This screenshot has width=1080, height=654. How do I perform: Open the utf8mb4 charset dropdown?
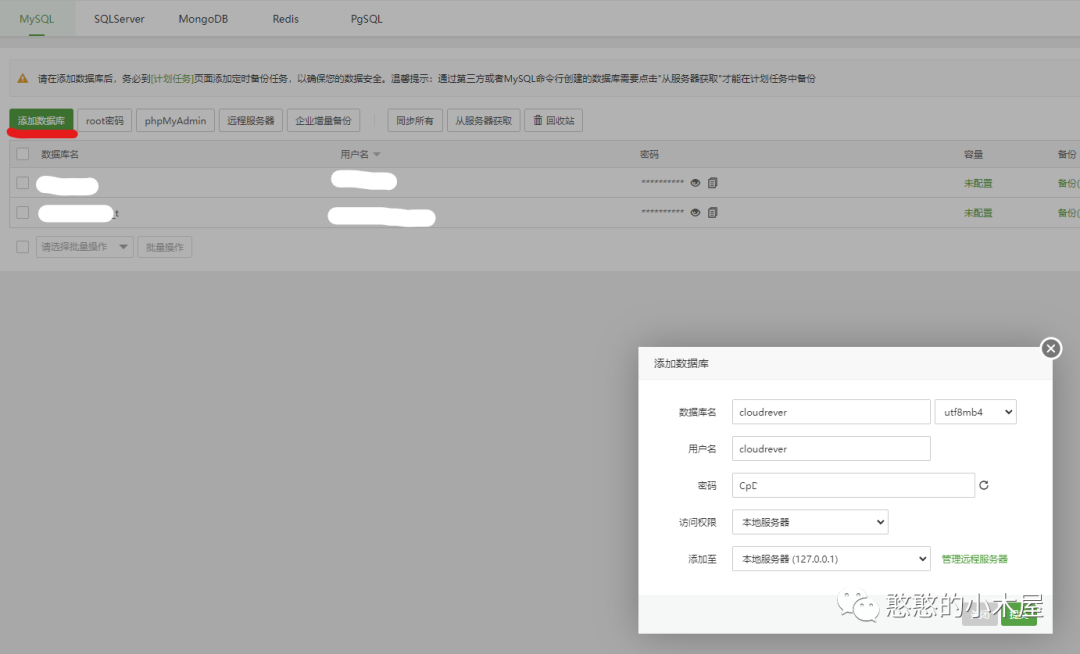click(x=975, y=411)
